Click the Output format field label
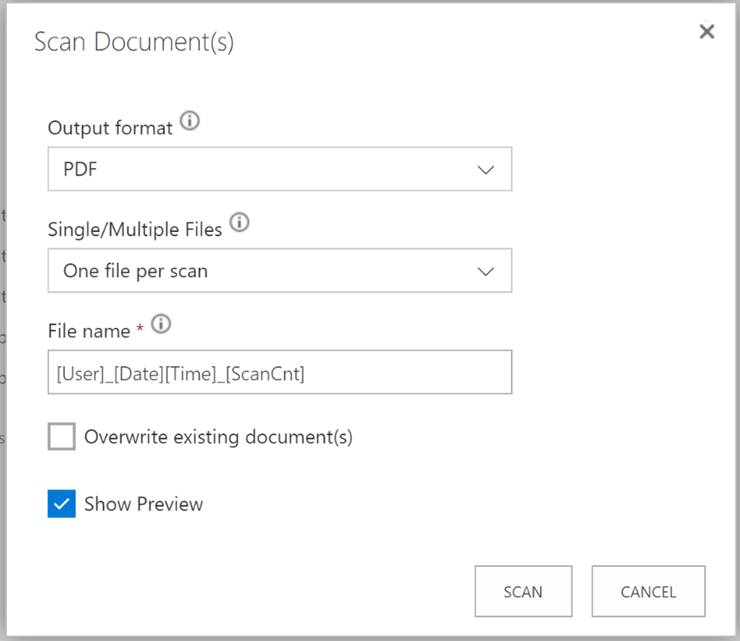This screenshot has height=641, width=740. click(110, 128)
